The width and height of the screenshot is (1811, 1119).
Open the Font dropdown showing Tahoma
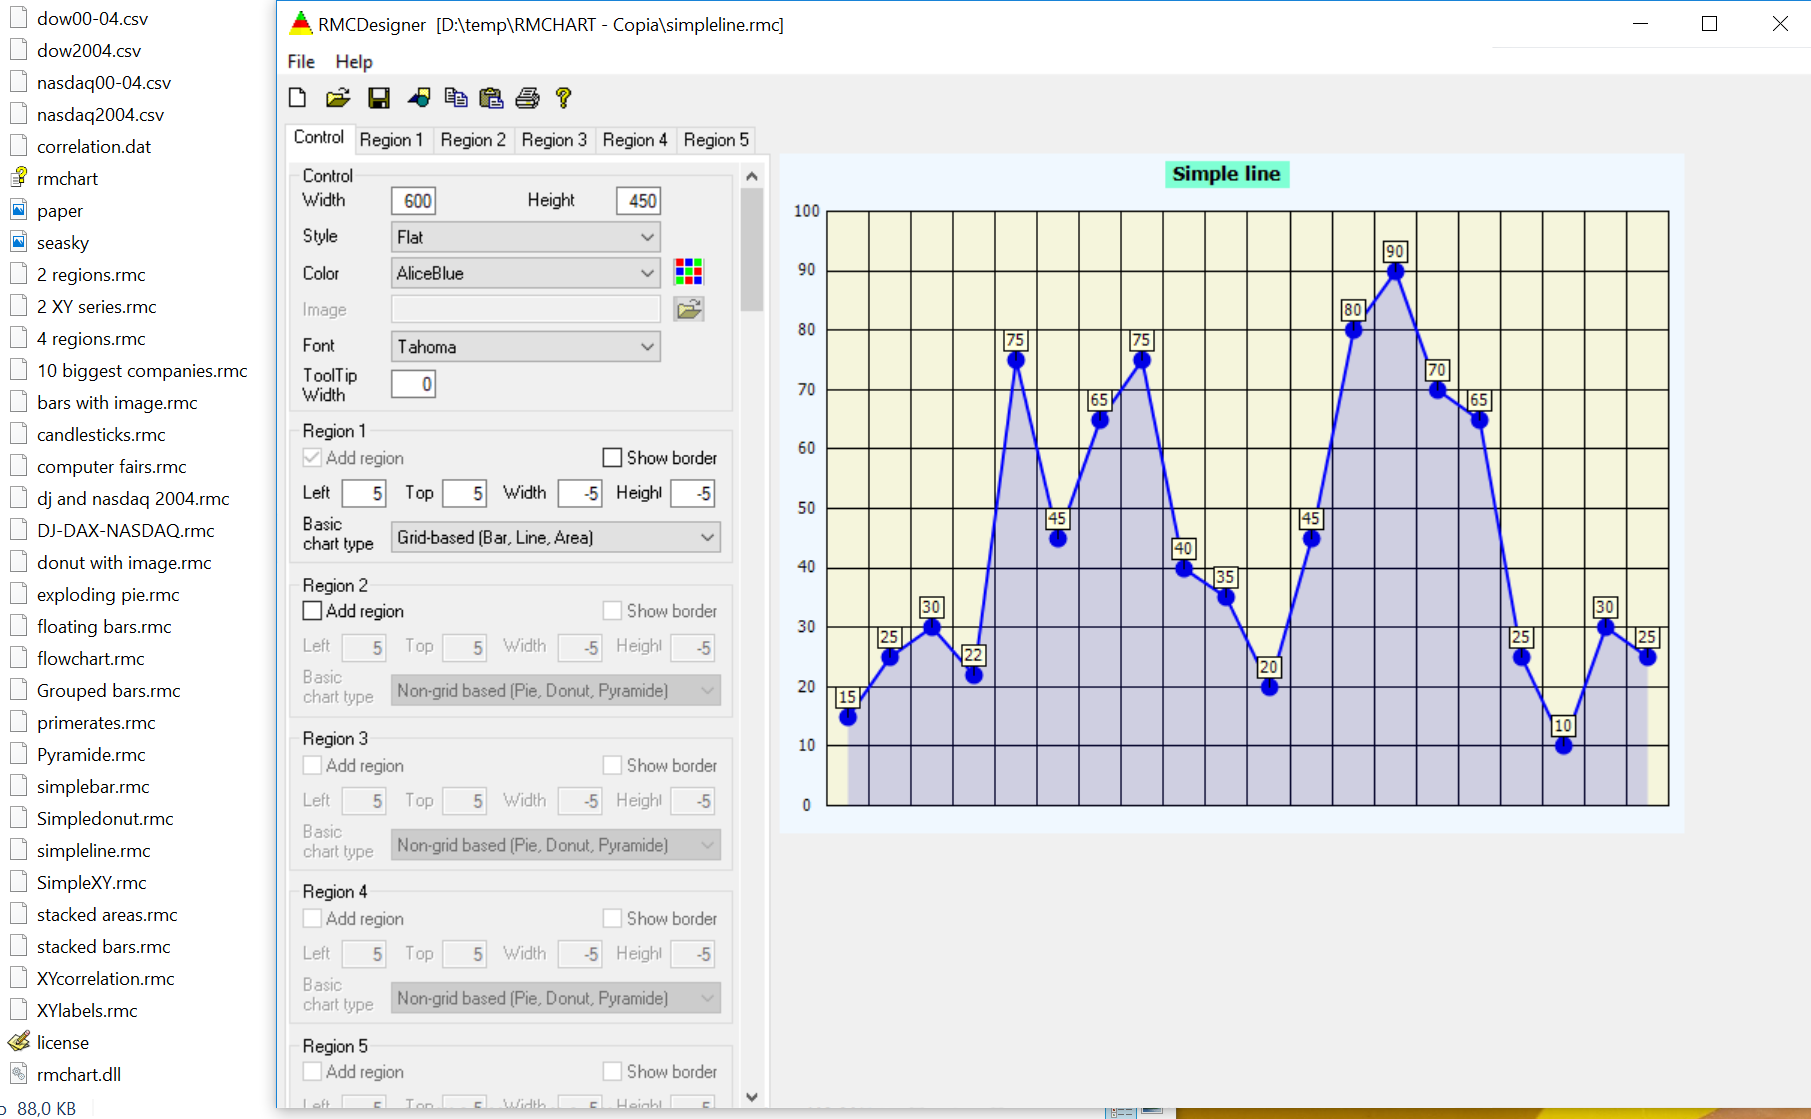526,347
